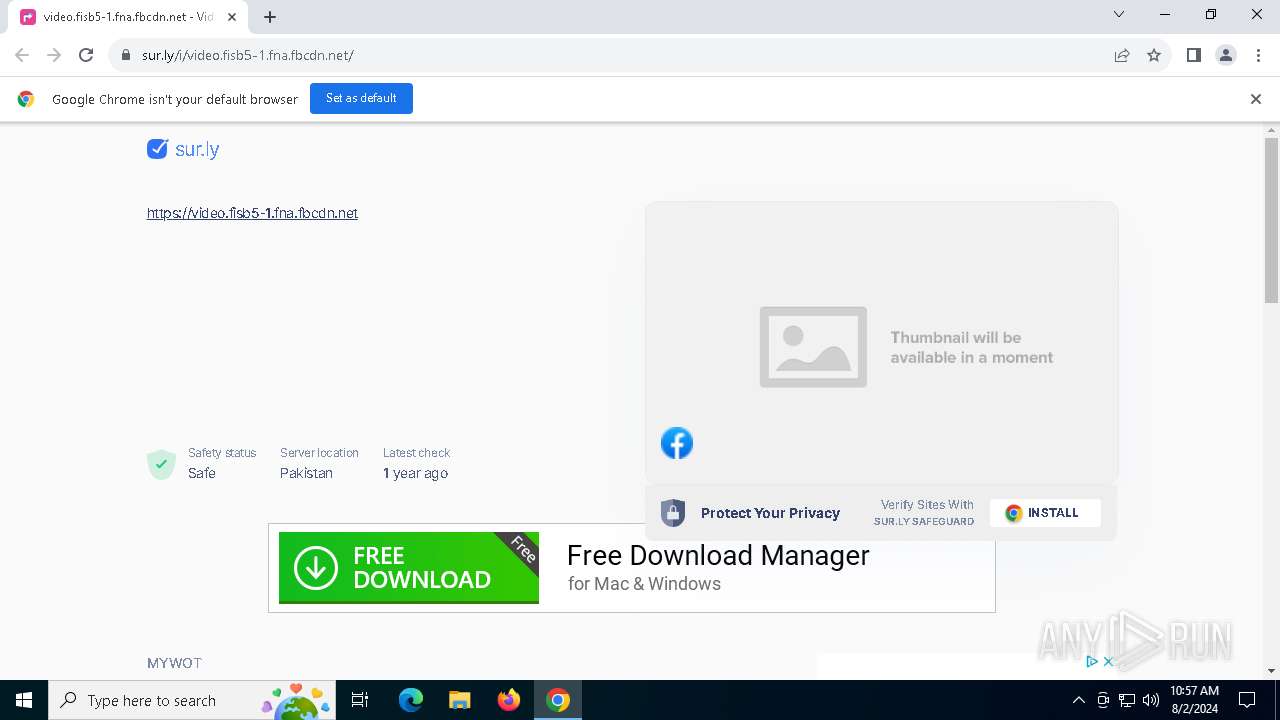Dismiss the default browser notification bar
Viewport: 1280px width, 720px height.
(x=1256, y=99)
